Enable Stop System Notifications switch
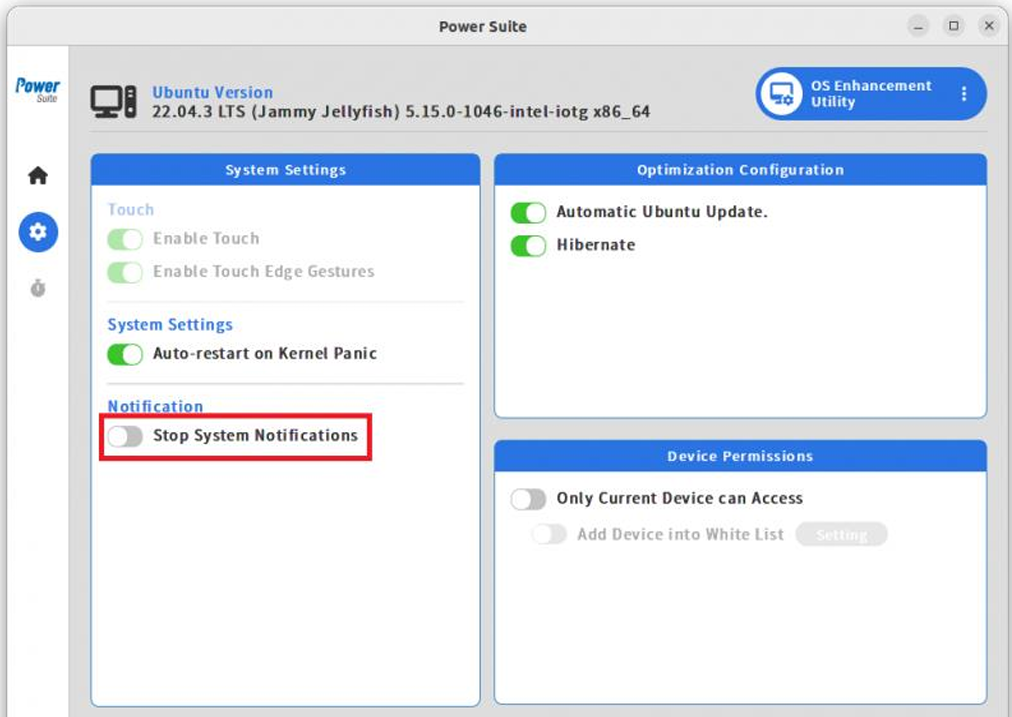This screenshot has height=717, width=1012. [x=125, y=436]
